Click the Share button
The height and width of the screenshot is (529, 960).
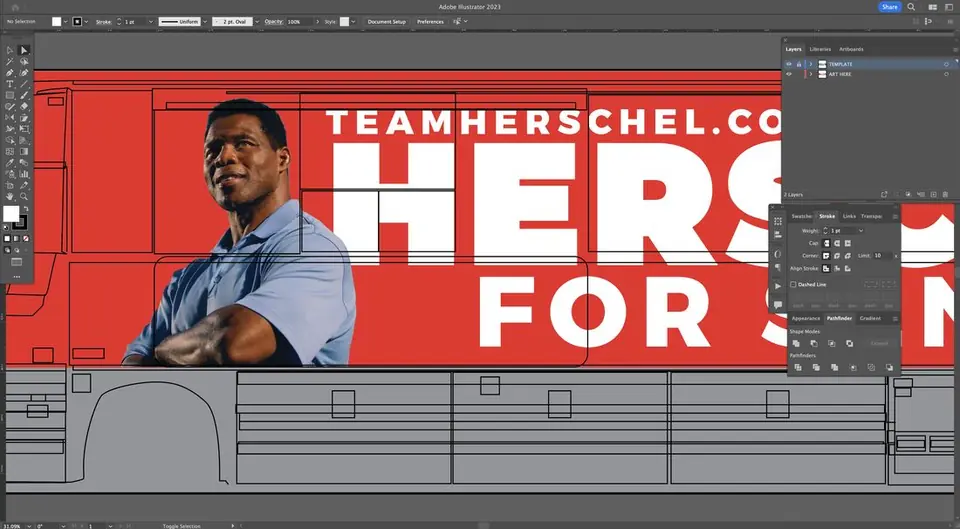(890, 7)
